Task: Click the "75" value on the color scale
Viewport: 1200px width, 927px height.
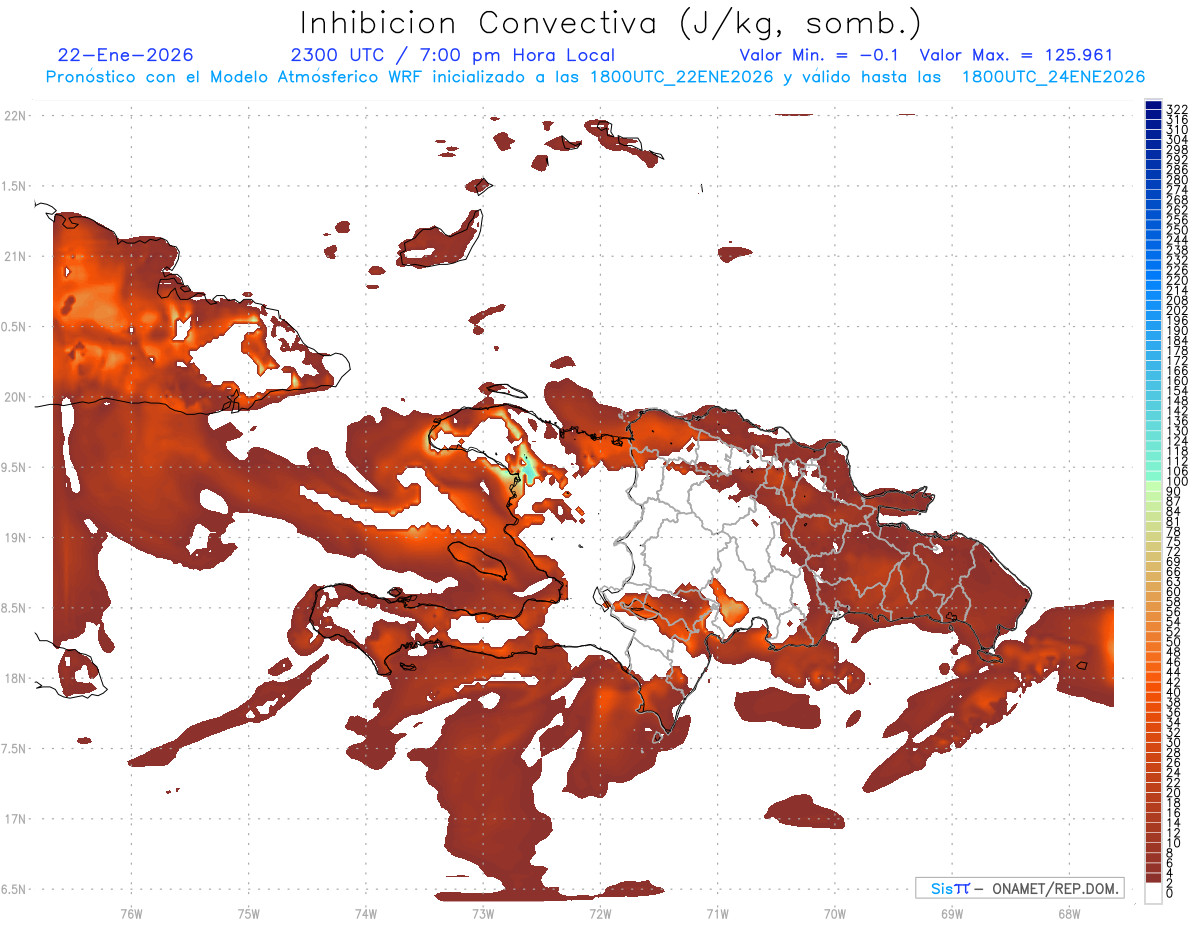Action: 1173,541
